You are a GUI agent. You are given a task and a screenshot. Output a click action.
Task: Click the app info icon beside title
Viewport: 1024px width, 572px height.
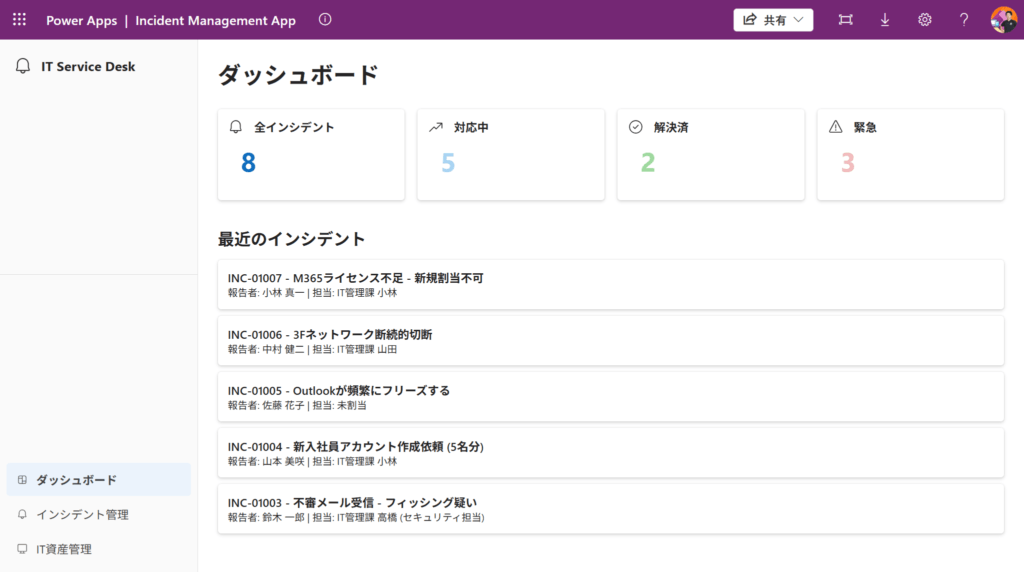click(325, 20)
